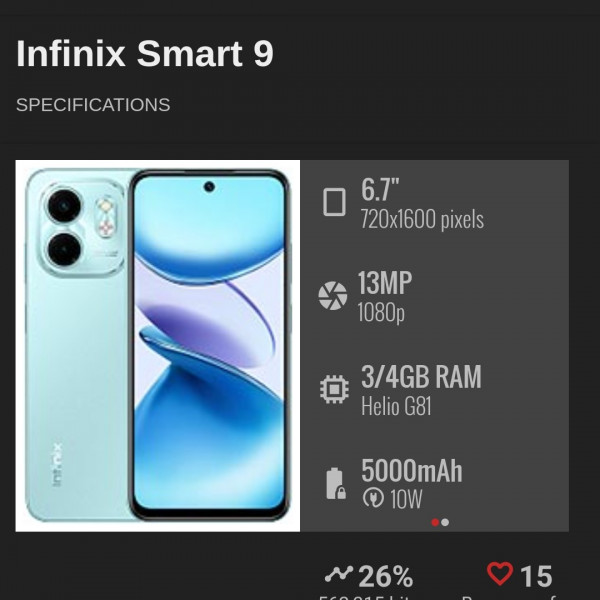Click the display size screen icon
The height and width of the screenshot is (600, 600).
[x=334, y=202]
